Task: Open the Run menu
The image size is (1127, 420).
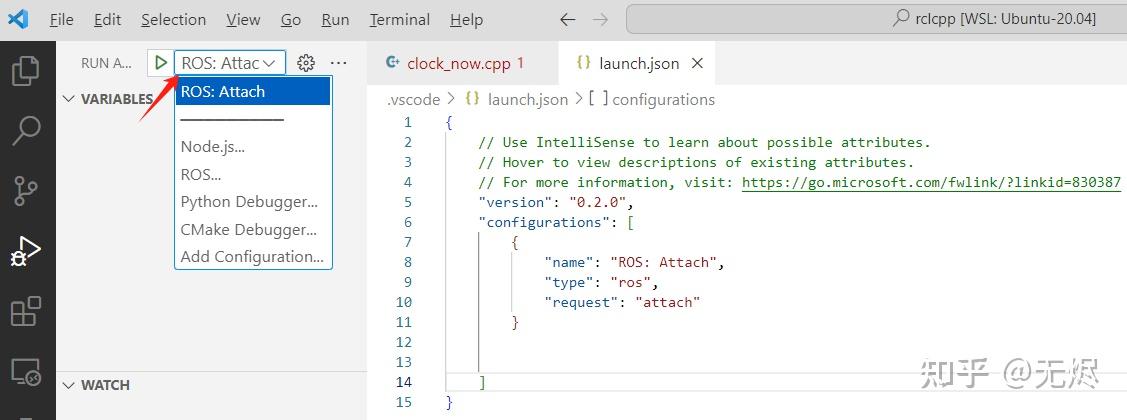Action: pyautogui.click(x=335, y=19)
